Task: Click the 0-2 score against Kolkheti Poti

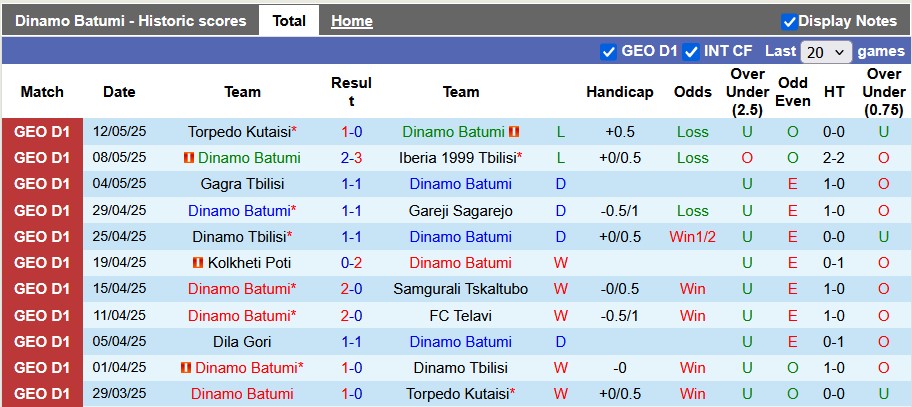Action: pos(351,263)
